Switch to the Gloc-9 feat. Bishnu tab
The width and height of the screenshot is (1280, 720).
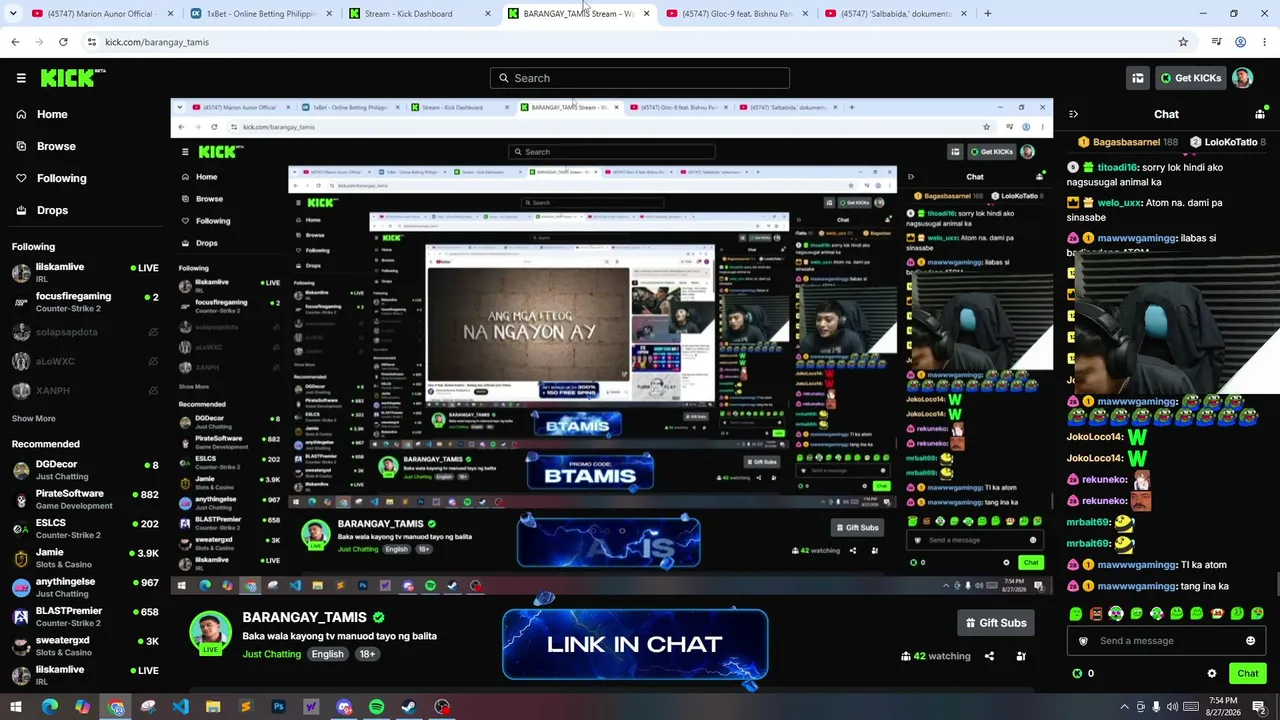[x=737, y=14]
